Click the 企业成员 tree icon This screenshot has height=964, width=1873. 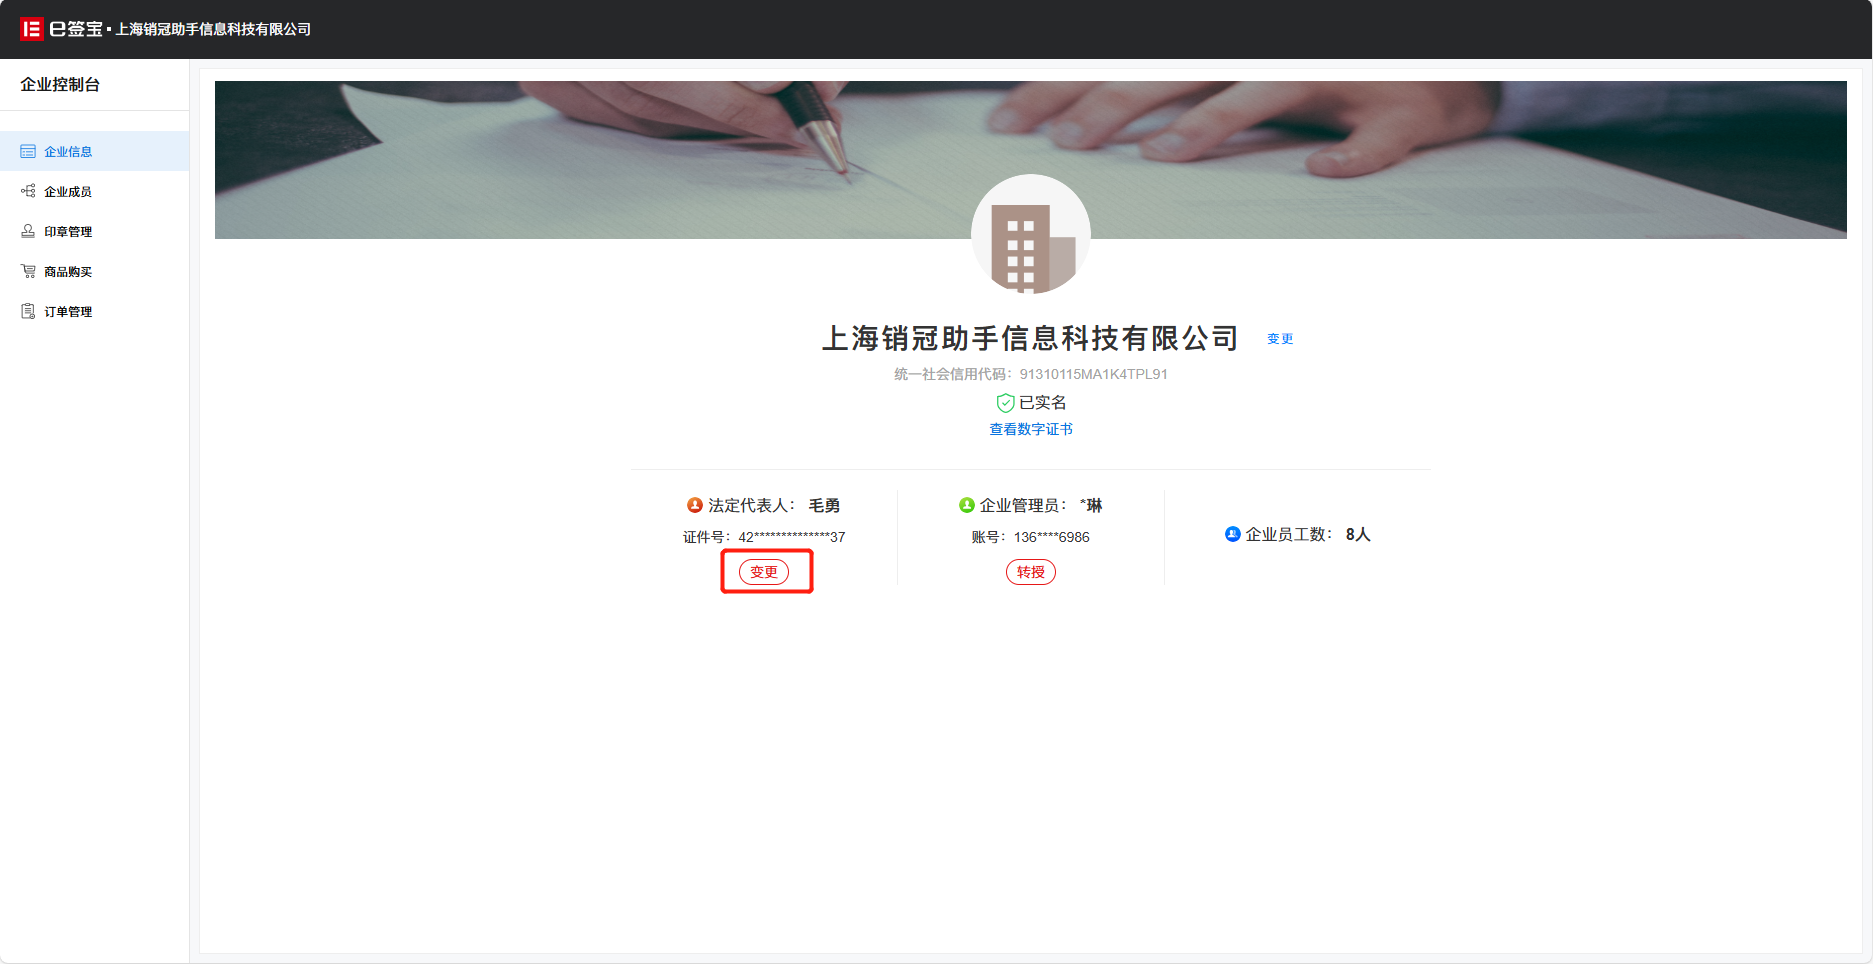click(x=28, y=191)
